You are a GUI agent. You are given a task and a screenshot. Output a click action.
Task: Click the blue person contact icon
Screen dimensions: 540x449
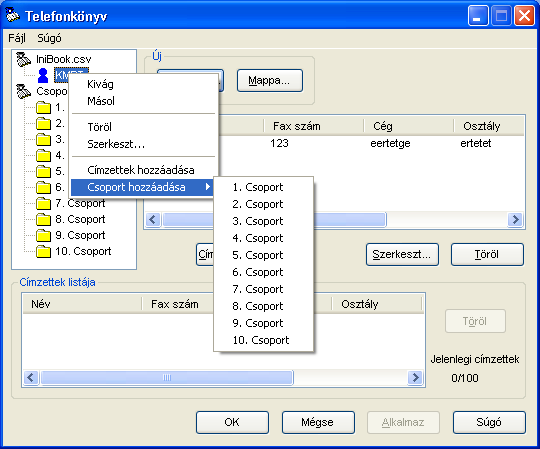(x=43, y=75)
